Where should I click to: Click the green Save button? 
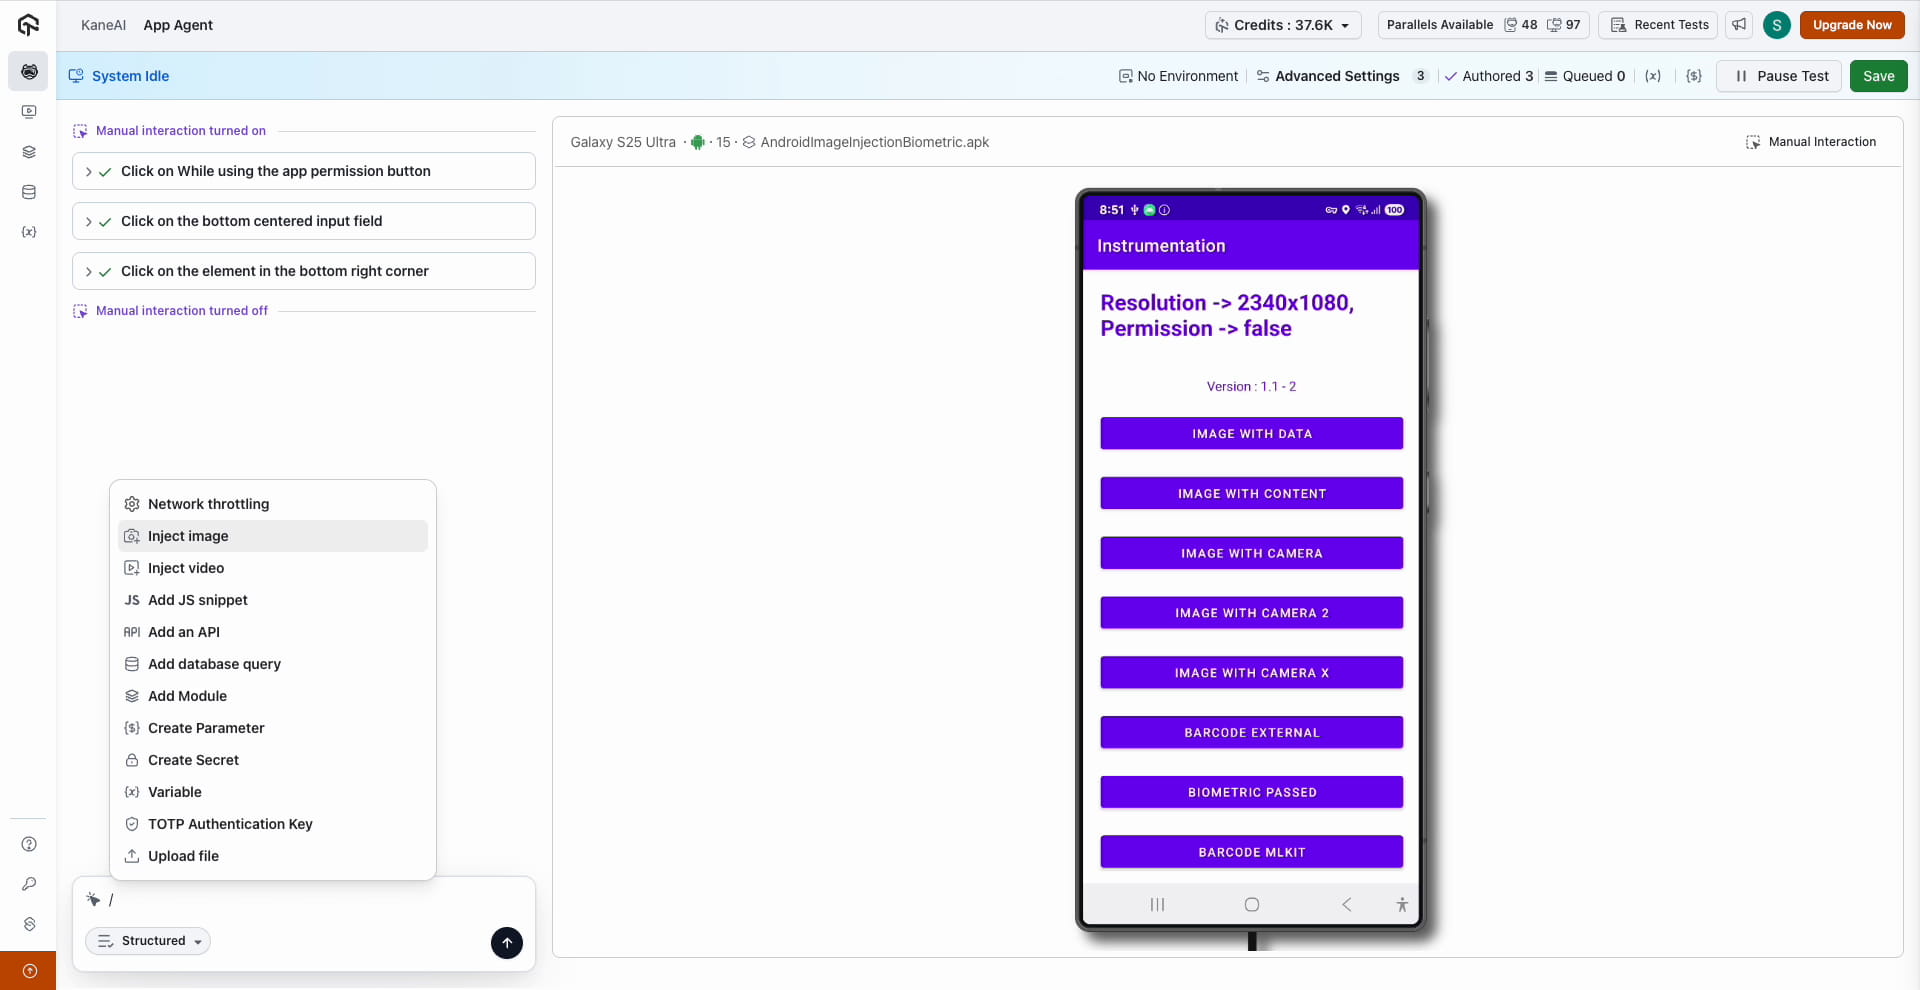click(1877, 76)
